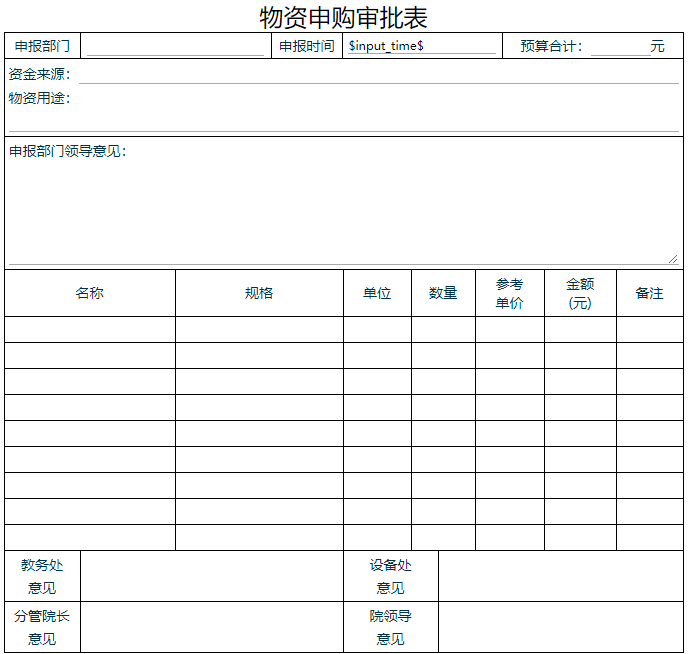Select the 单位 column header
This screenshot has width=689, height=654.
pyautogui.click(x=377, y=293)
